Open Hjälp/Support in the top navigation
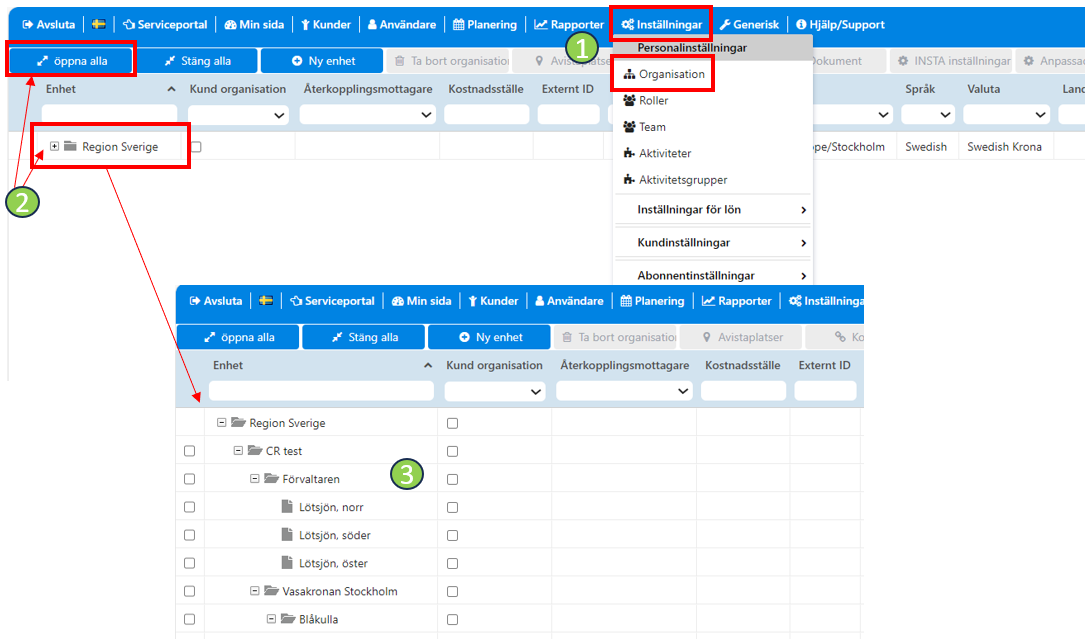The image size is (1085, 639). pyautogui.click(x=840, y=25)
